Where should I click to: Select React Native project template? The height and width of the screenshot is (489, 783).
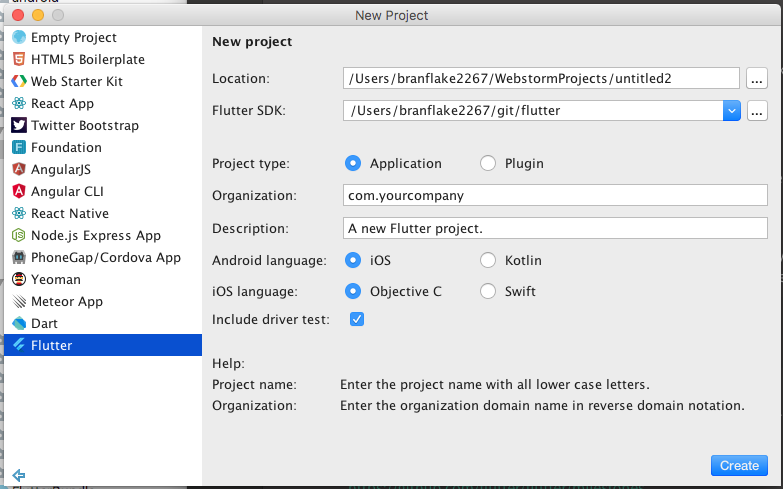(69, 213)
